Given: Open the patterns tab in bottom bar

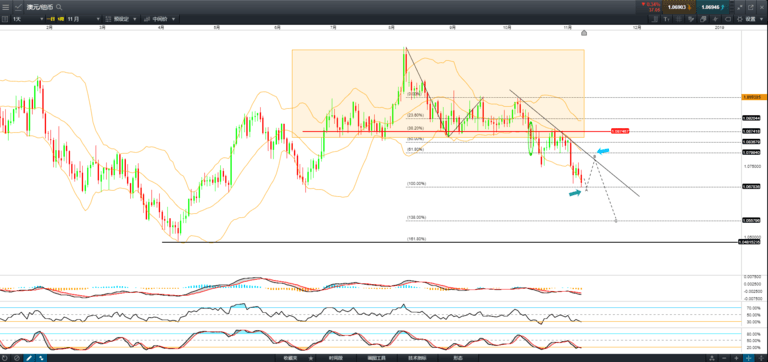Looking at the screenshot, I should click(457, 358).
